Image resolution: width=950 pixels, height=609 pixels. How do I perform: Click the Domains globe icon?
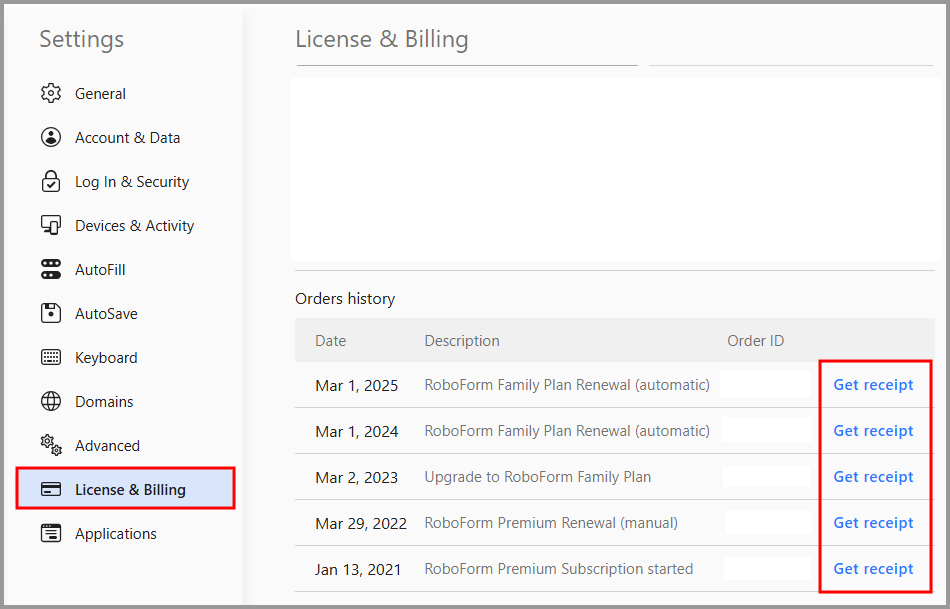[51, 401]
